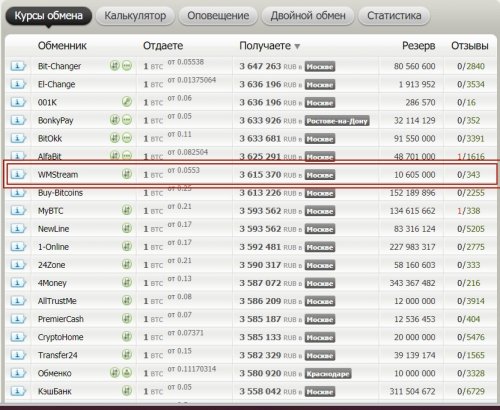Open info icon for WMStream
500x410 pixels.
click(18, 174)
